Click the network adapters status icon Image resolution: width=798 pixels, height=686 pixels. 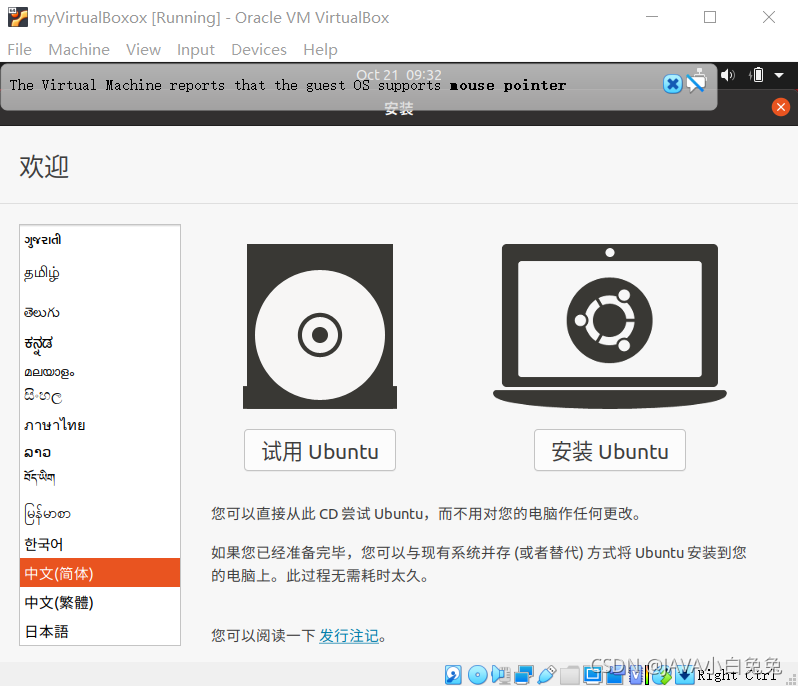click(x=524, y=675)
